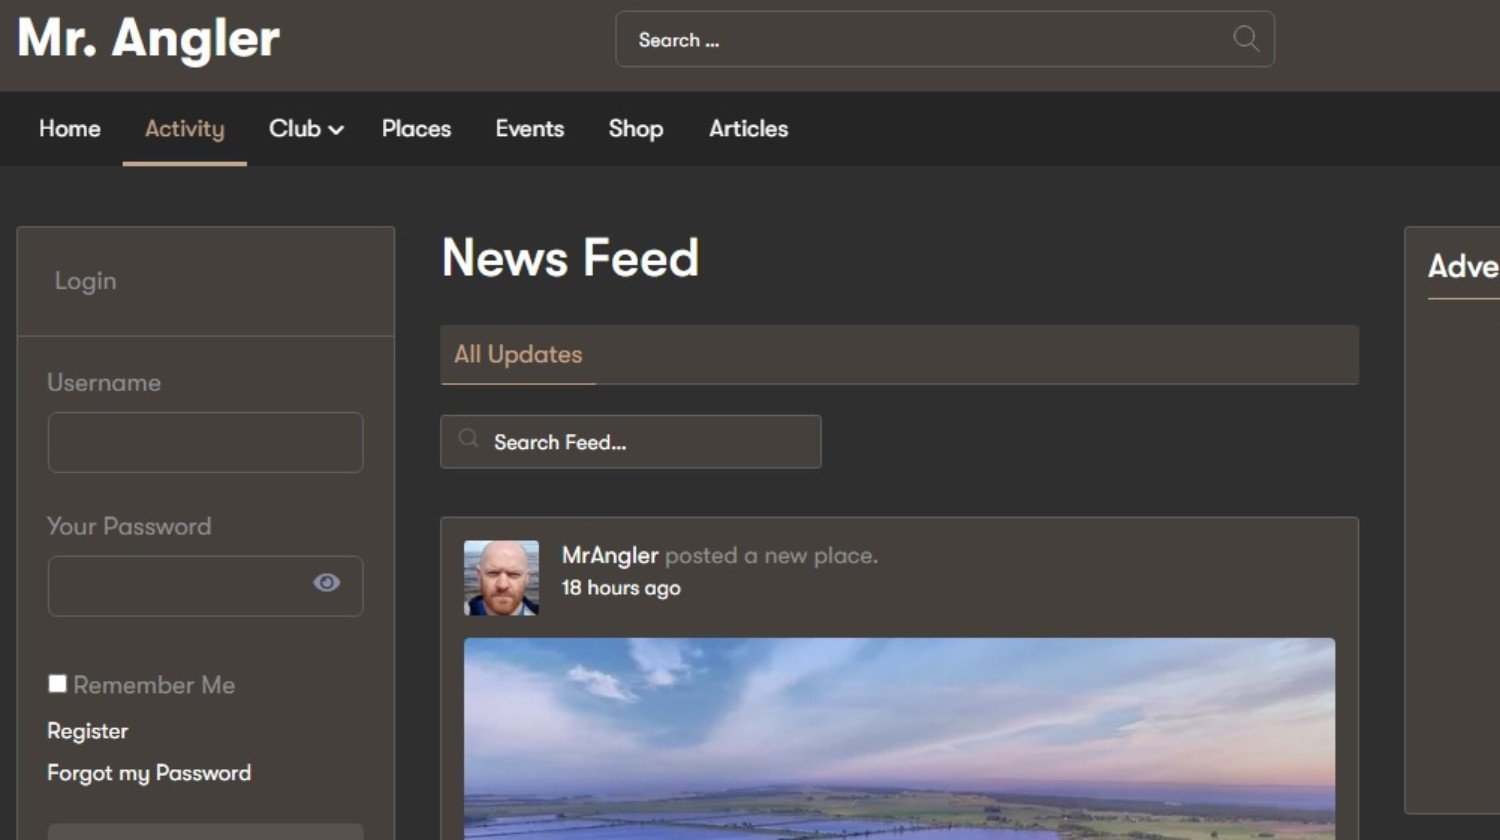Image resolution: width=1500 pixels, height=840 pixels.
Task: Open the Articles menu item
Action: 749,129
